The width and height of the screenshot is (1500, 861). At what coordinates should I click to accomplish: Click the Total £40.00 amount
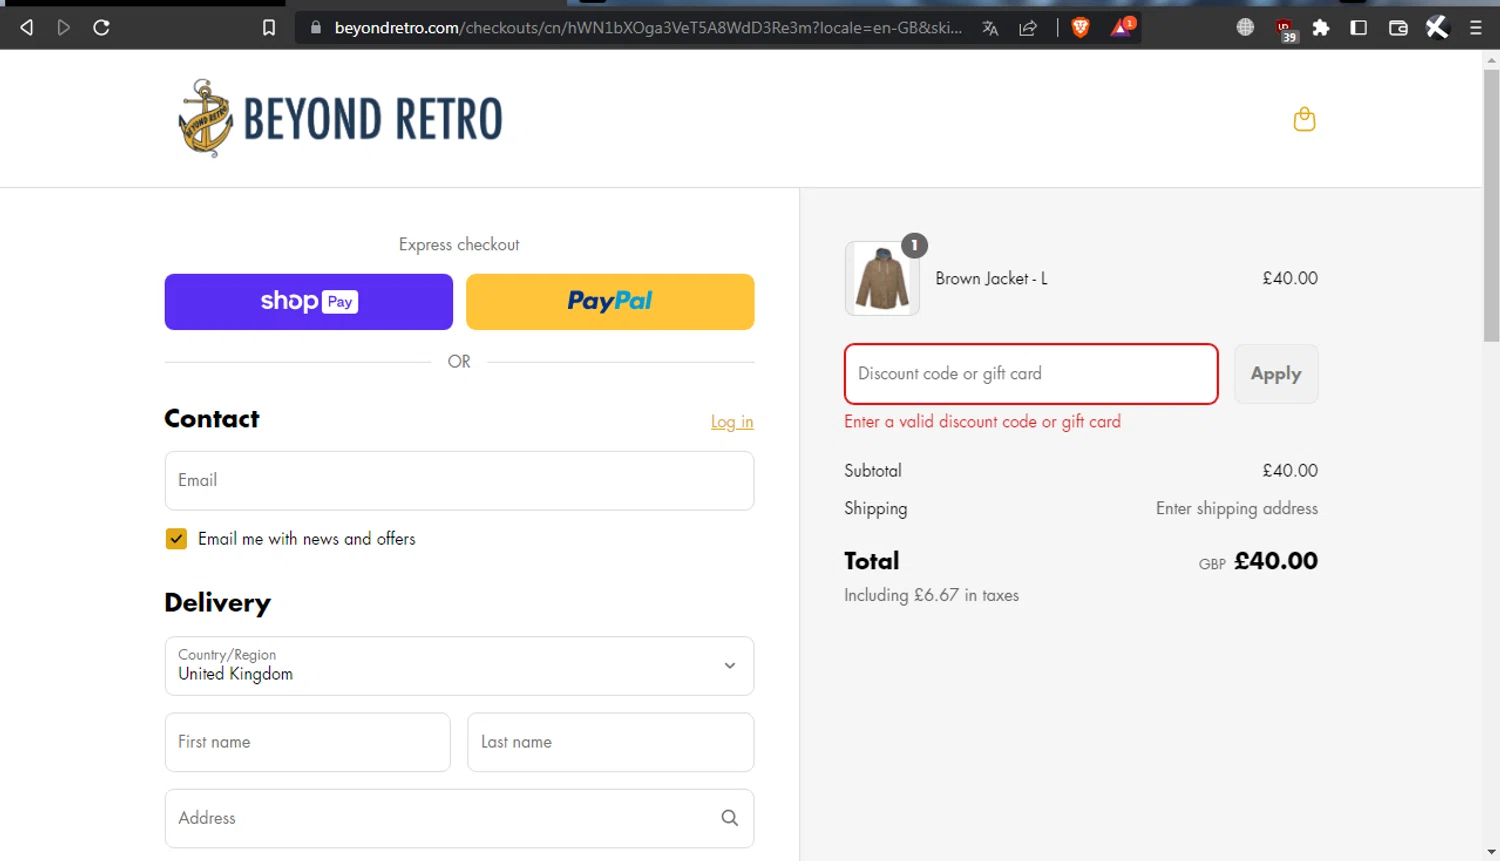(x=1276, y=561)
